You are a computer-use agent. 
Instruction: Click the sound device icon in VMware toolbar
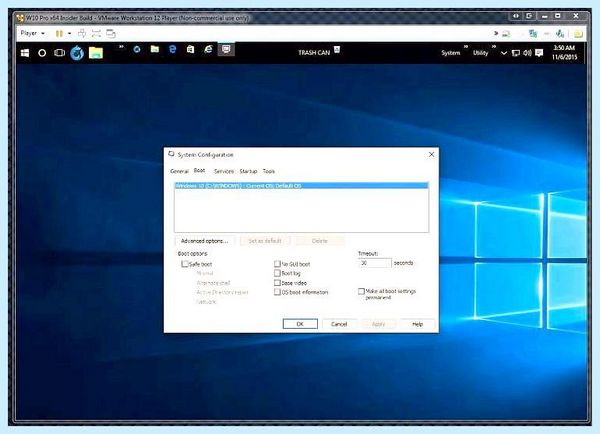[560, 34]
